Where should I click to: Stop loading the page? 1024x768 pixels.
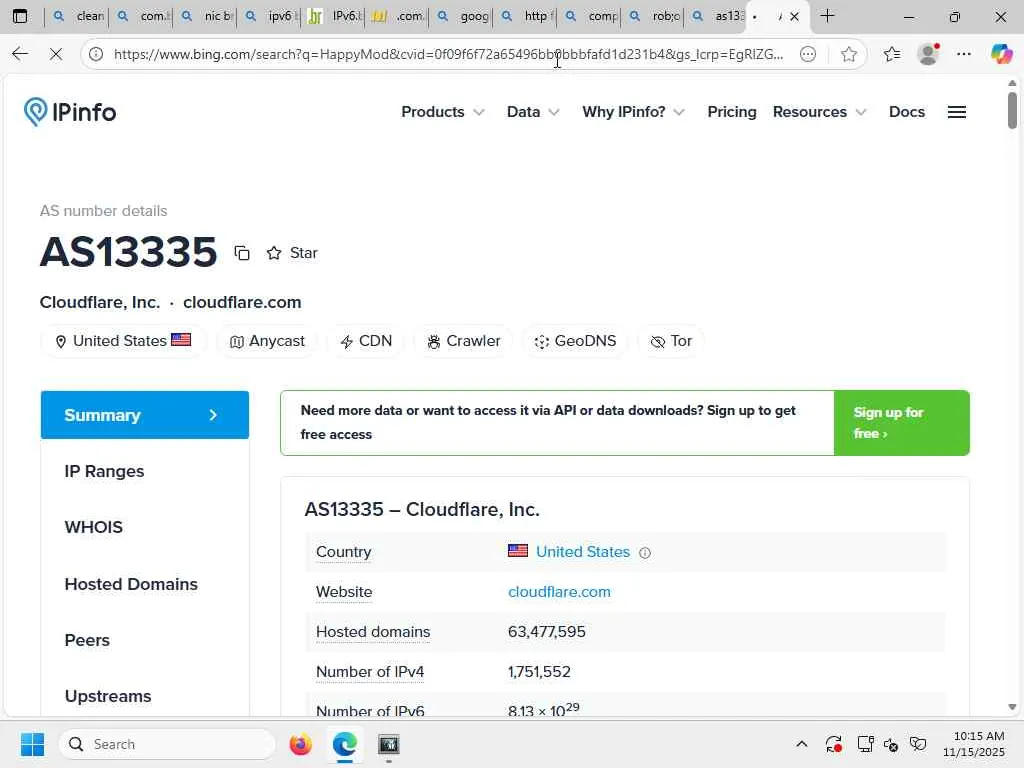click(x=56, y=54)
